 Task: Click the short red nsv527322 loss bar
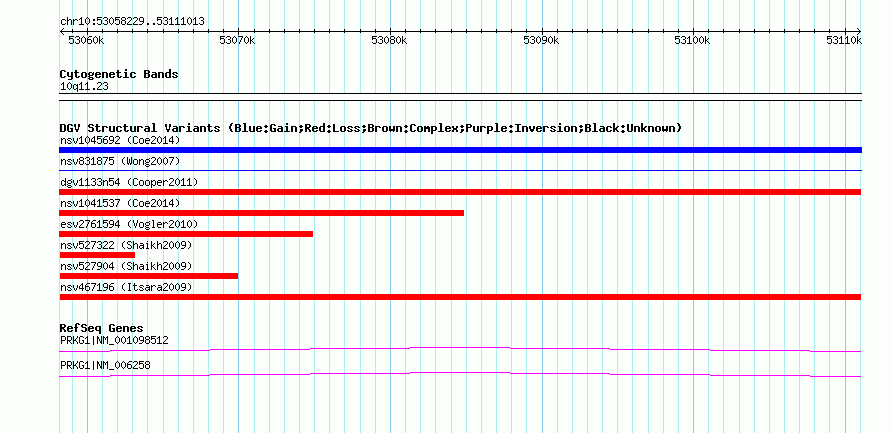point(97,255)
